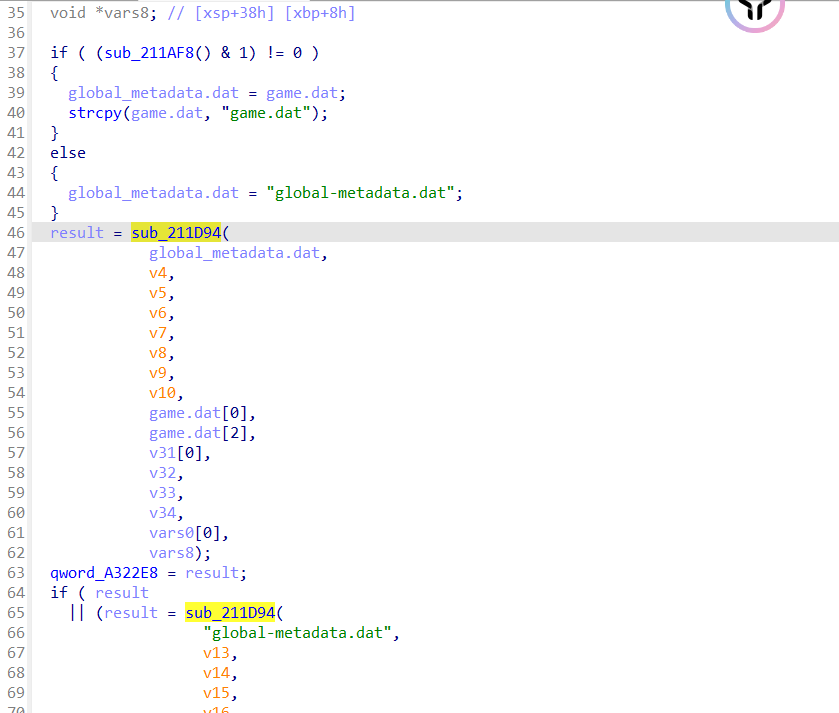Click the strcpy function name

(95, 113)
